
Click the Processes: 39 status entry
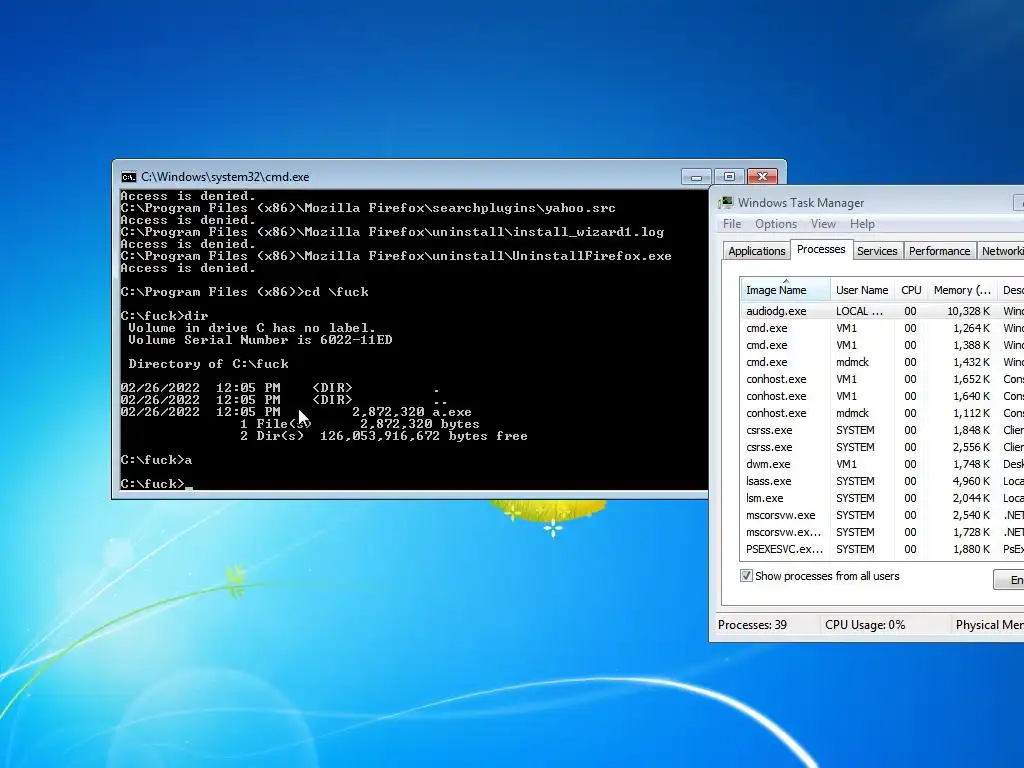click(x=752, y=625)
